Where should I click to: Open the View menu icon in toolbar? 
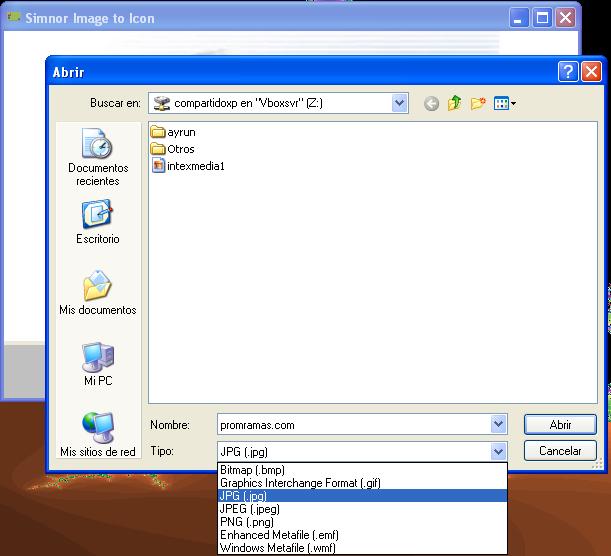click(505, 103)
